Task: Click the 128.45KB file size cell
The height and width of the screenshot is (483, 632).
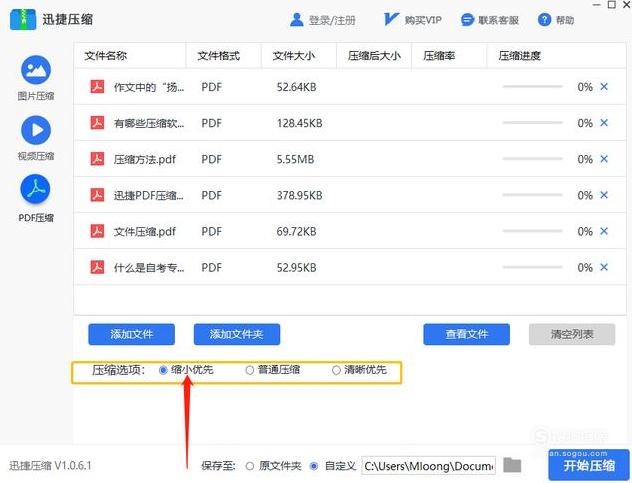Action: [x=299, y=123]
